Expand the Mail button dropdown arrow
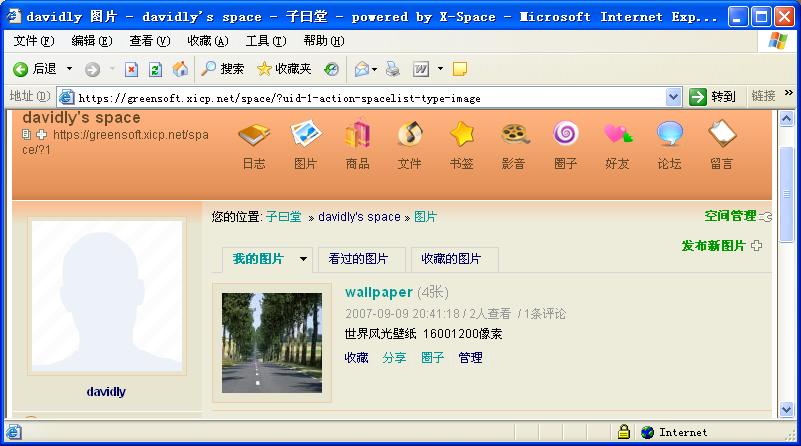 374,69
